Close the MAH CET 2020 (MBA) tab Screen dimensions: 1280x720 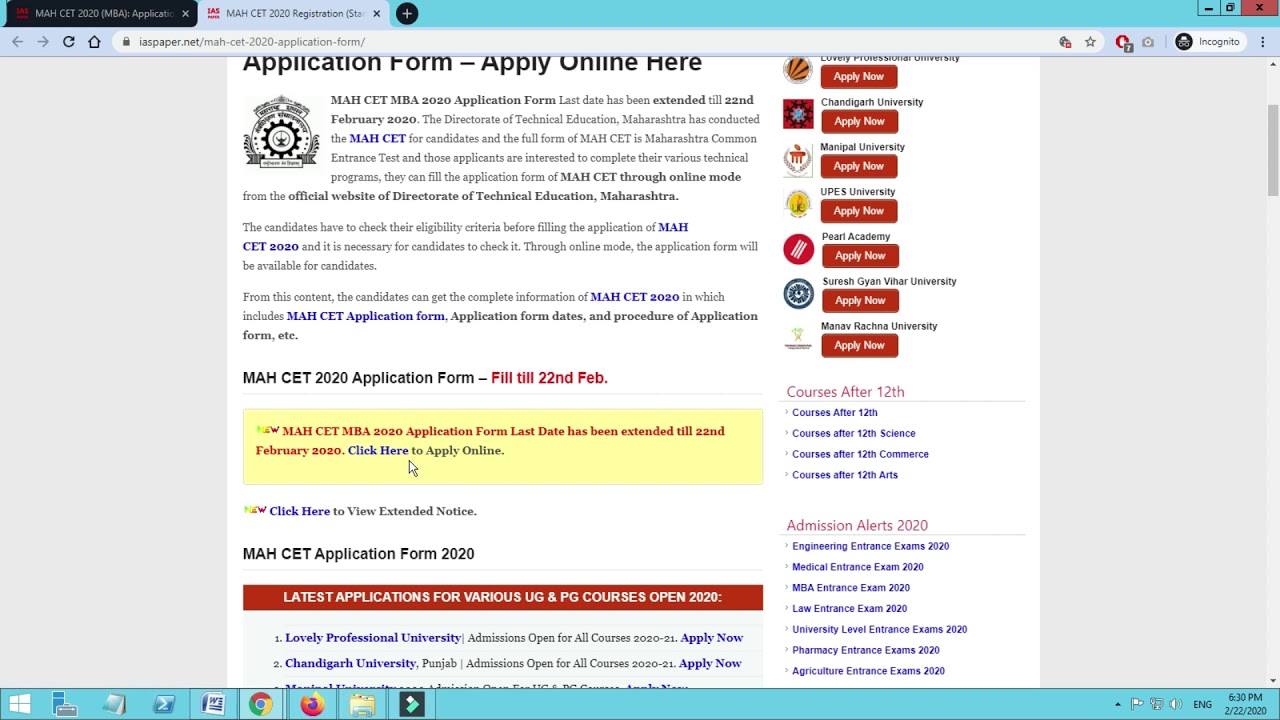point(185,14)
